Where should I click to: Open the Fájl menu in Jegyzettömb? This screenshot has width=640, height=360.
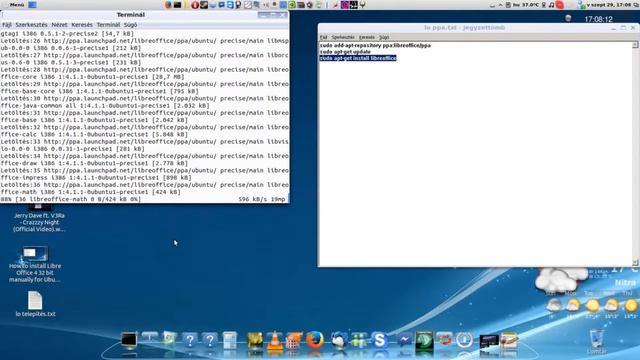(323, 37)
